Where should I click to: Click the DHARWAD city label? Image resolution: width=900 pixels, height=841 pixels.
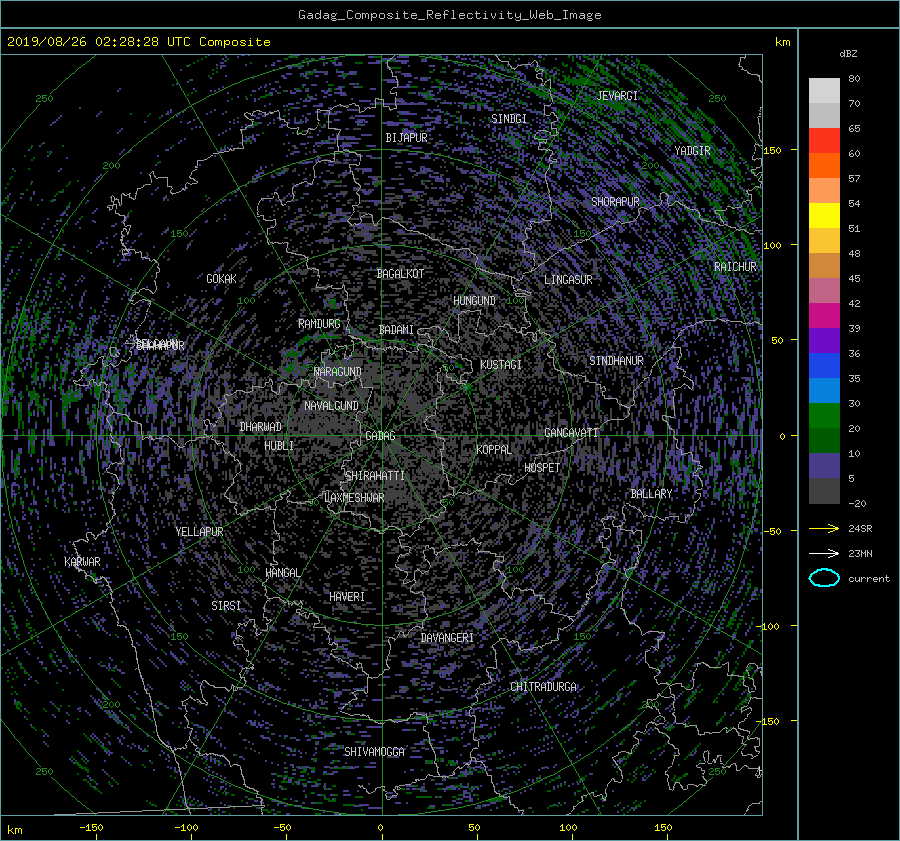[x=260, y=427]
